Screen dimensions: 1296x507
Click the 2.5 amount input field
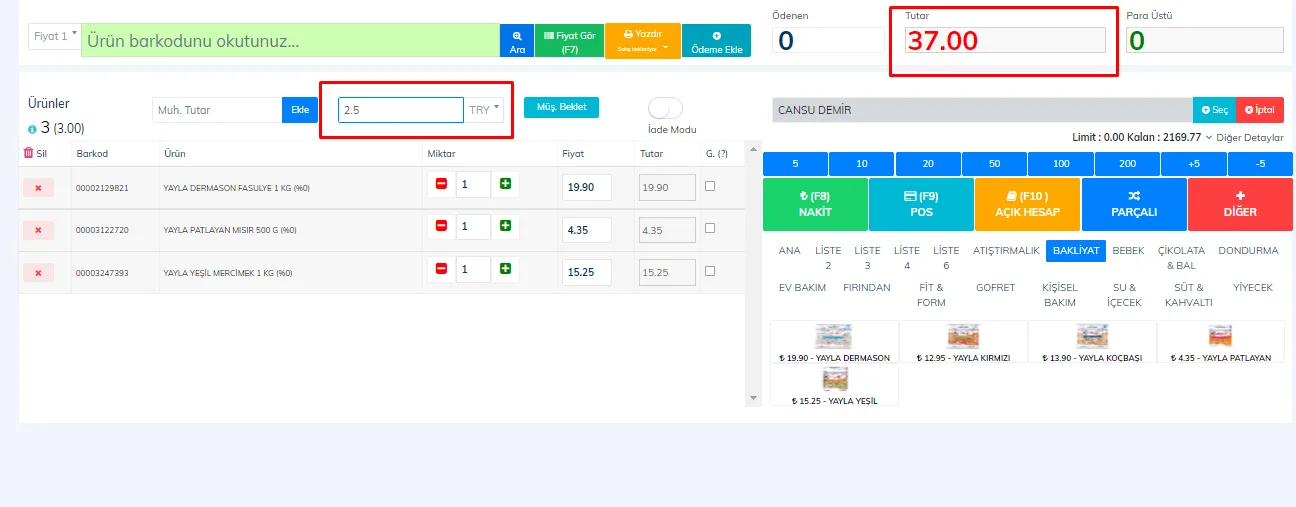[x=400, y=110]
